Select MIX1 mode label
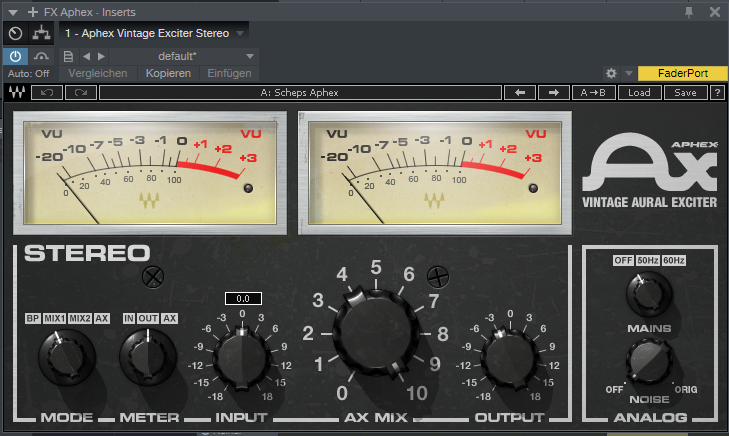Screen dimensions: 729x436 click(x=54, y=318)
